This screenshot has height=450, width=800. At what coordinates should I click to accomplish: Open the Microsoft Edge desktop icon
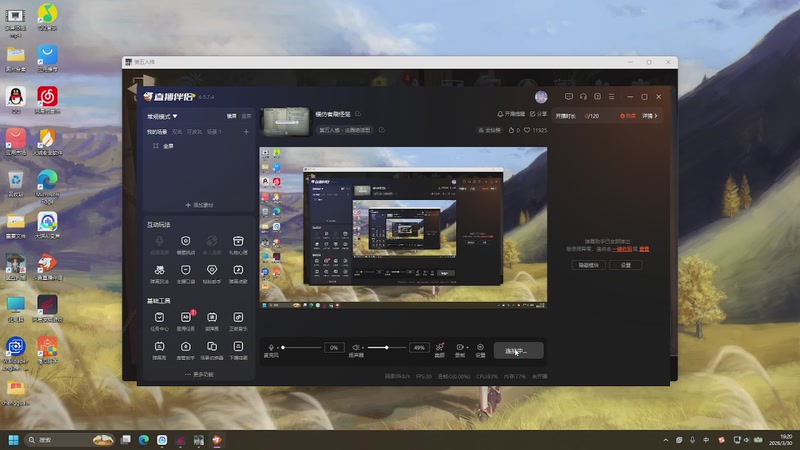pyautogui.click(x=47, y=187)
